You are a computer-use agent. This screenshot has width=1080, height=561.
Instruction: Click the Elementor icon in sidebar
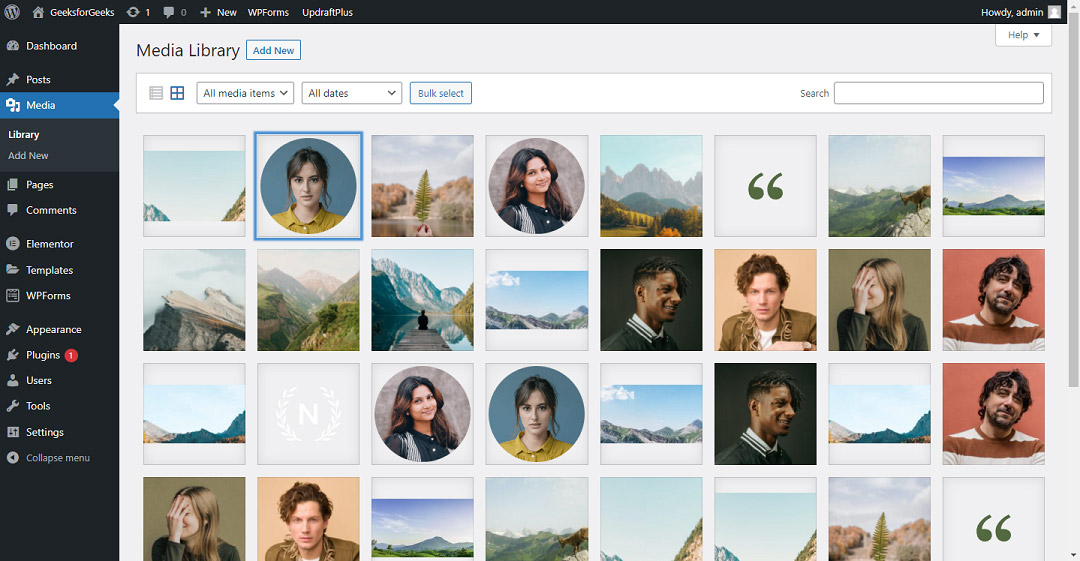12,243
